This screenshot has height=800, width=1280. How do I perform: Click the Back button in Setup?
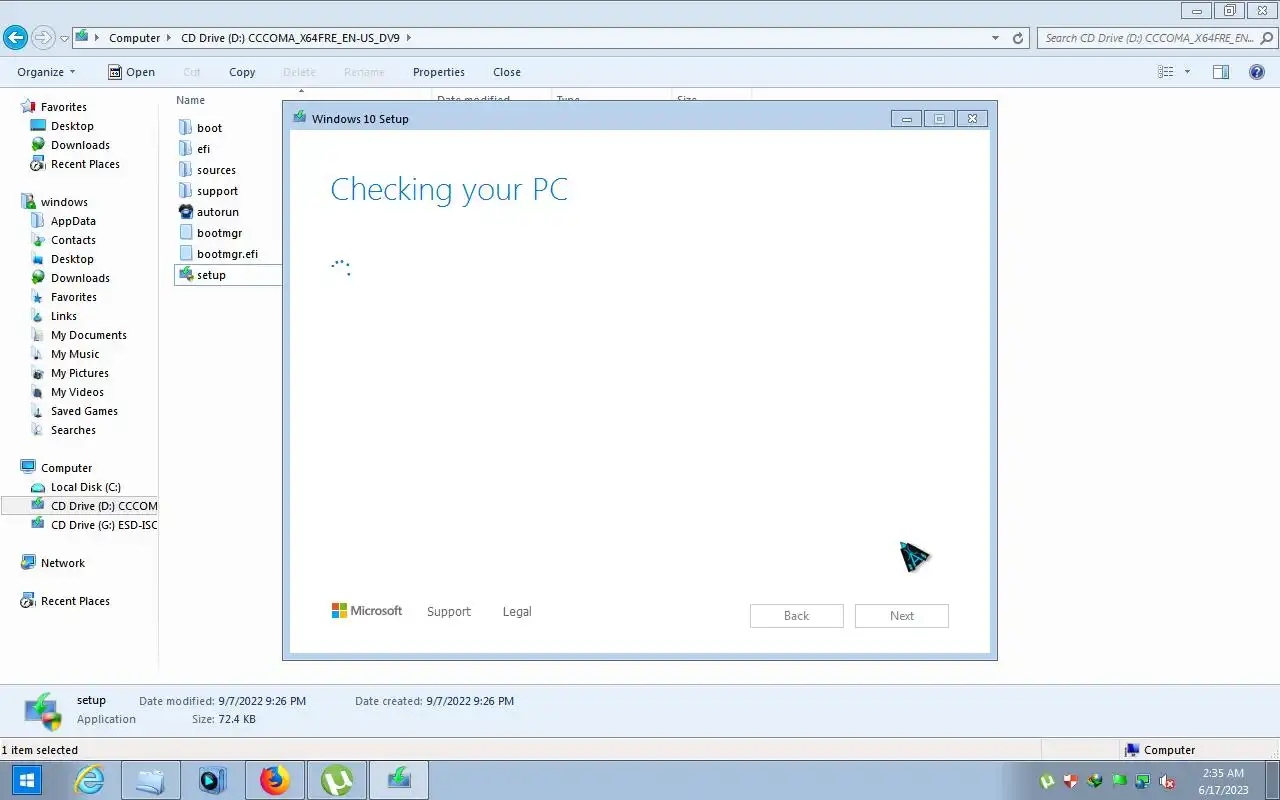(797, 615)
